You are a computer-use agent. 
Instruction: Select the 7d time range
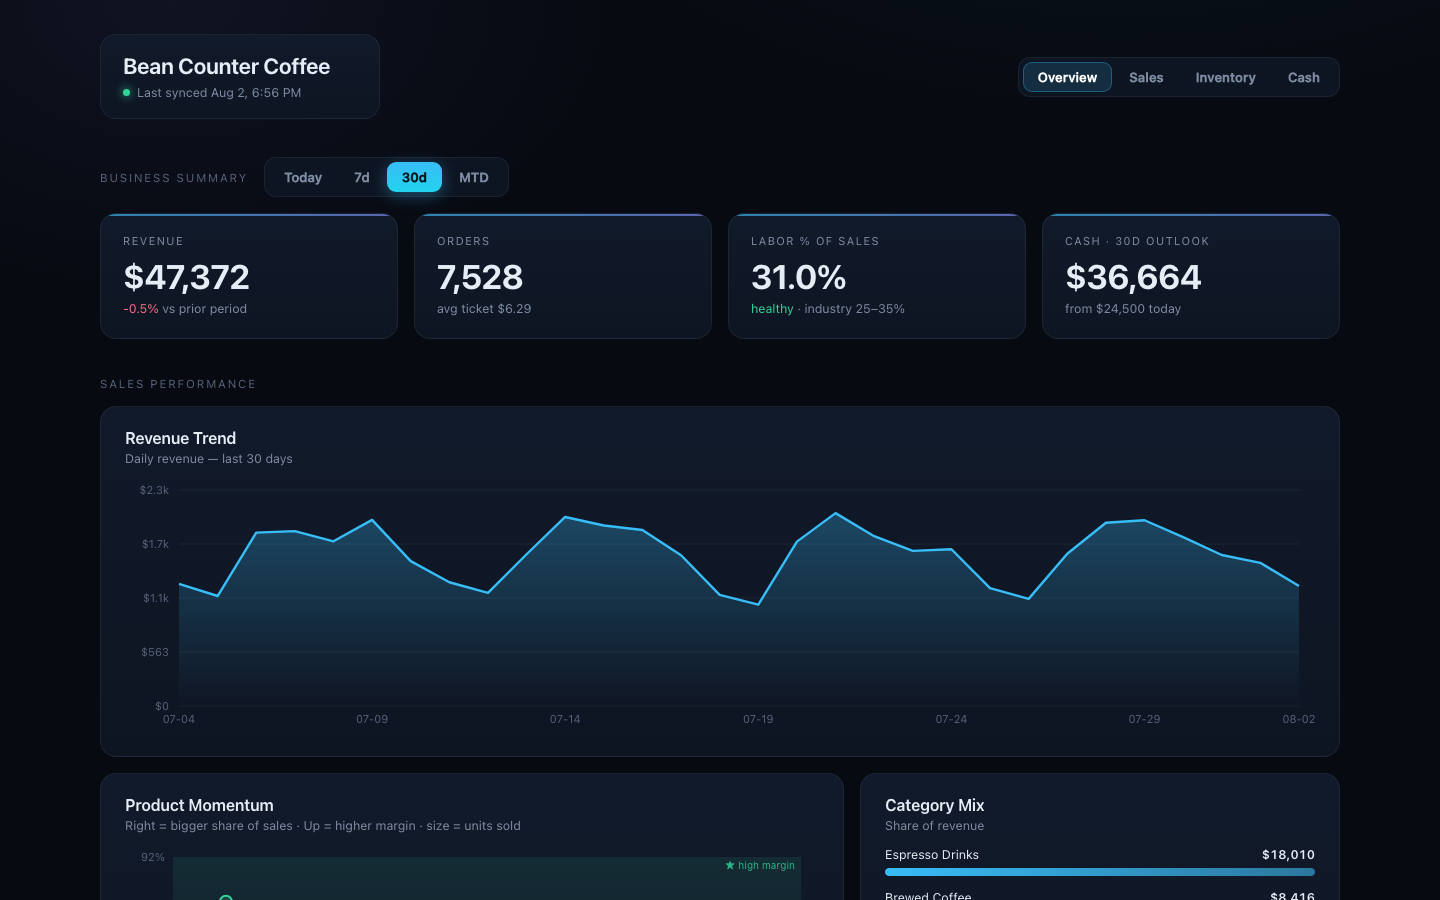coord(362,177)
